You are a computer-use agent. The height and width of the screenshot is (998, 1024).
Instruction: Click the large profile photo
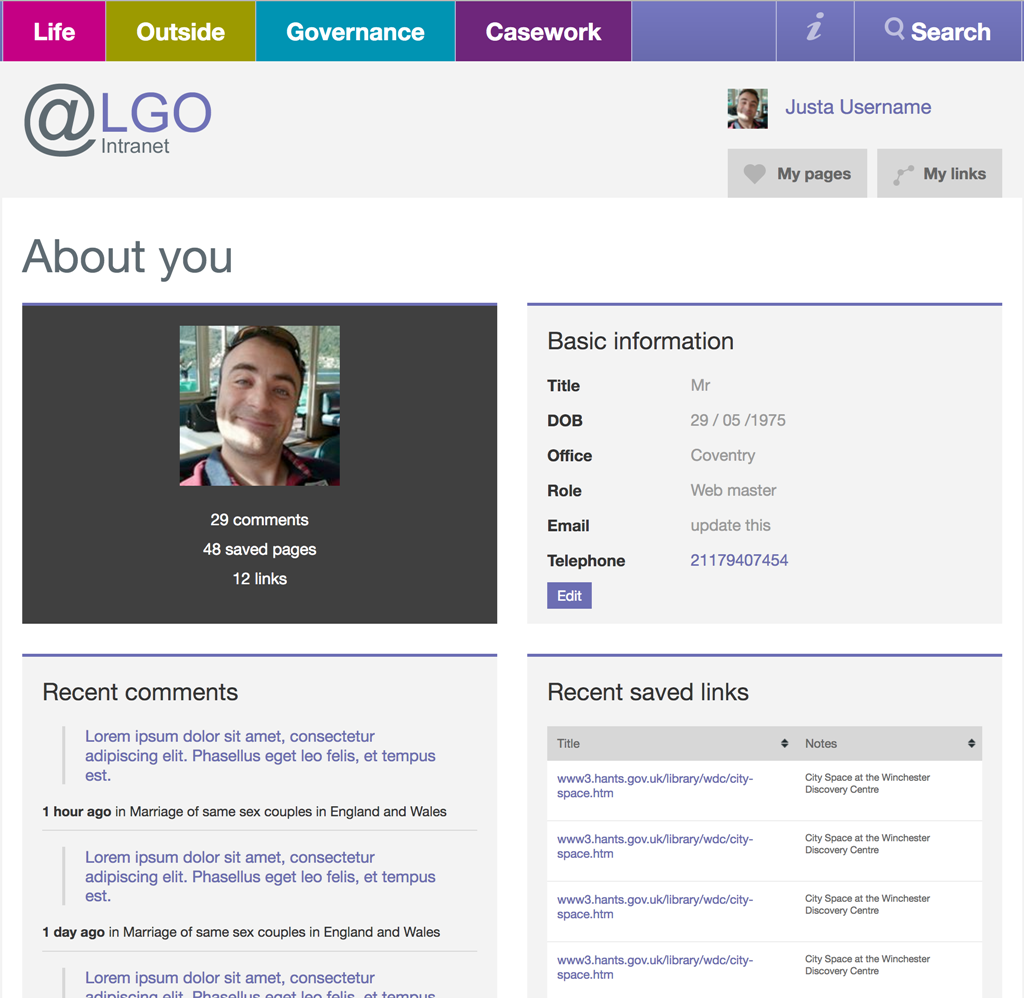[260, 405]
